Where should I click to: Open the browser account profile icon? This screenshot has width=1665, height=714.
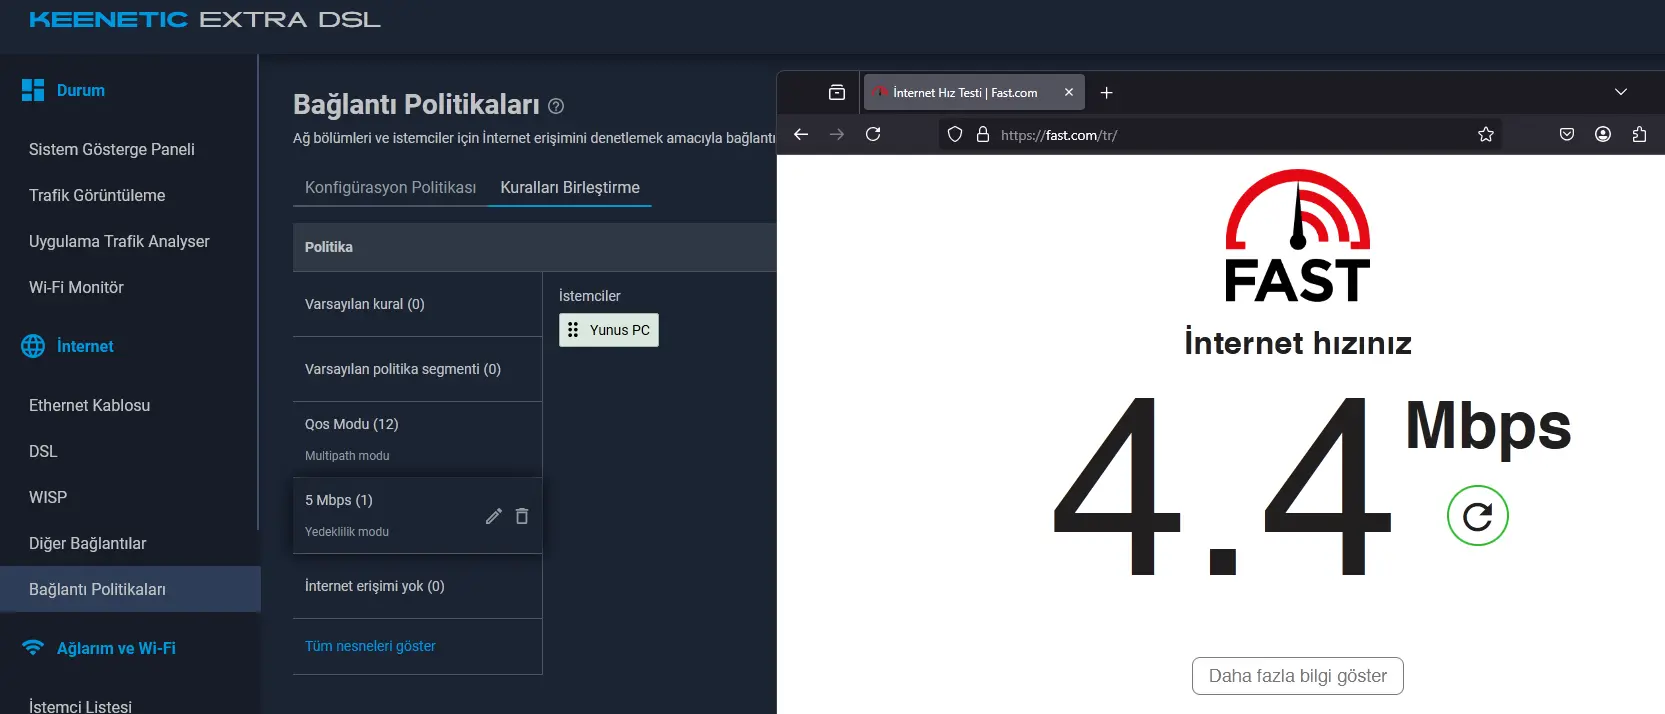tap(1603, 134)
